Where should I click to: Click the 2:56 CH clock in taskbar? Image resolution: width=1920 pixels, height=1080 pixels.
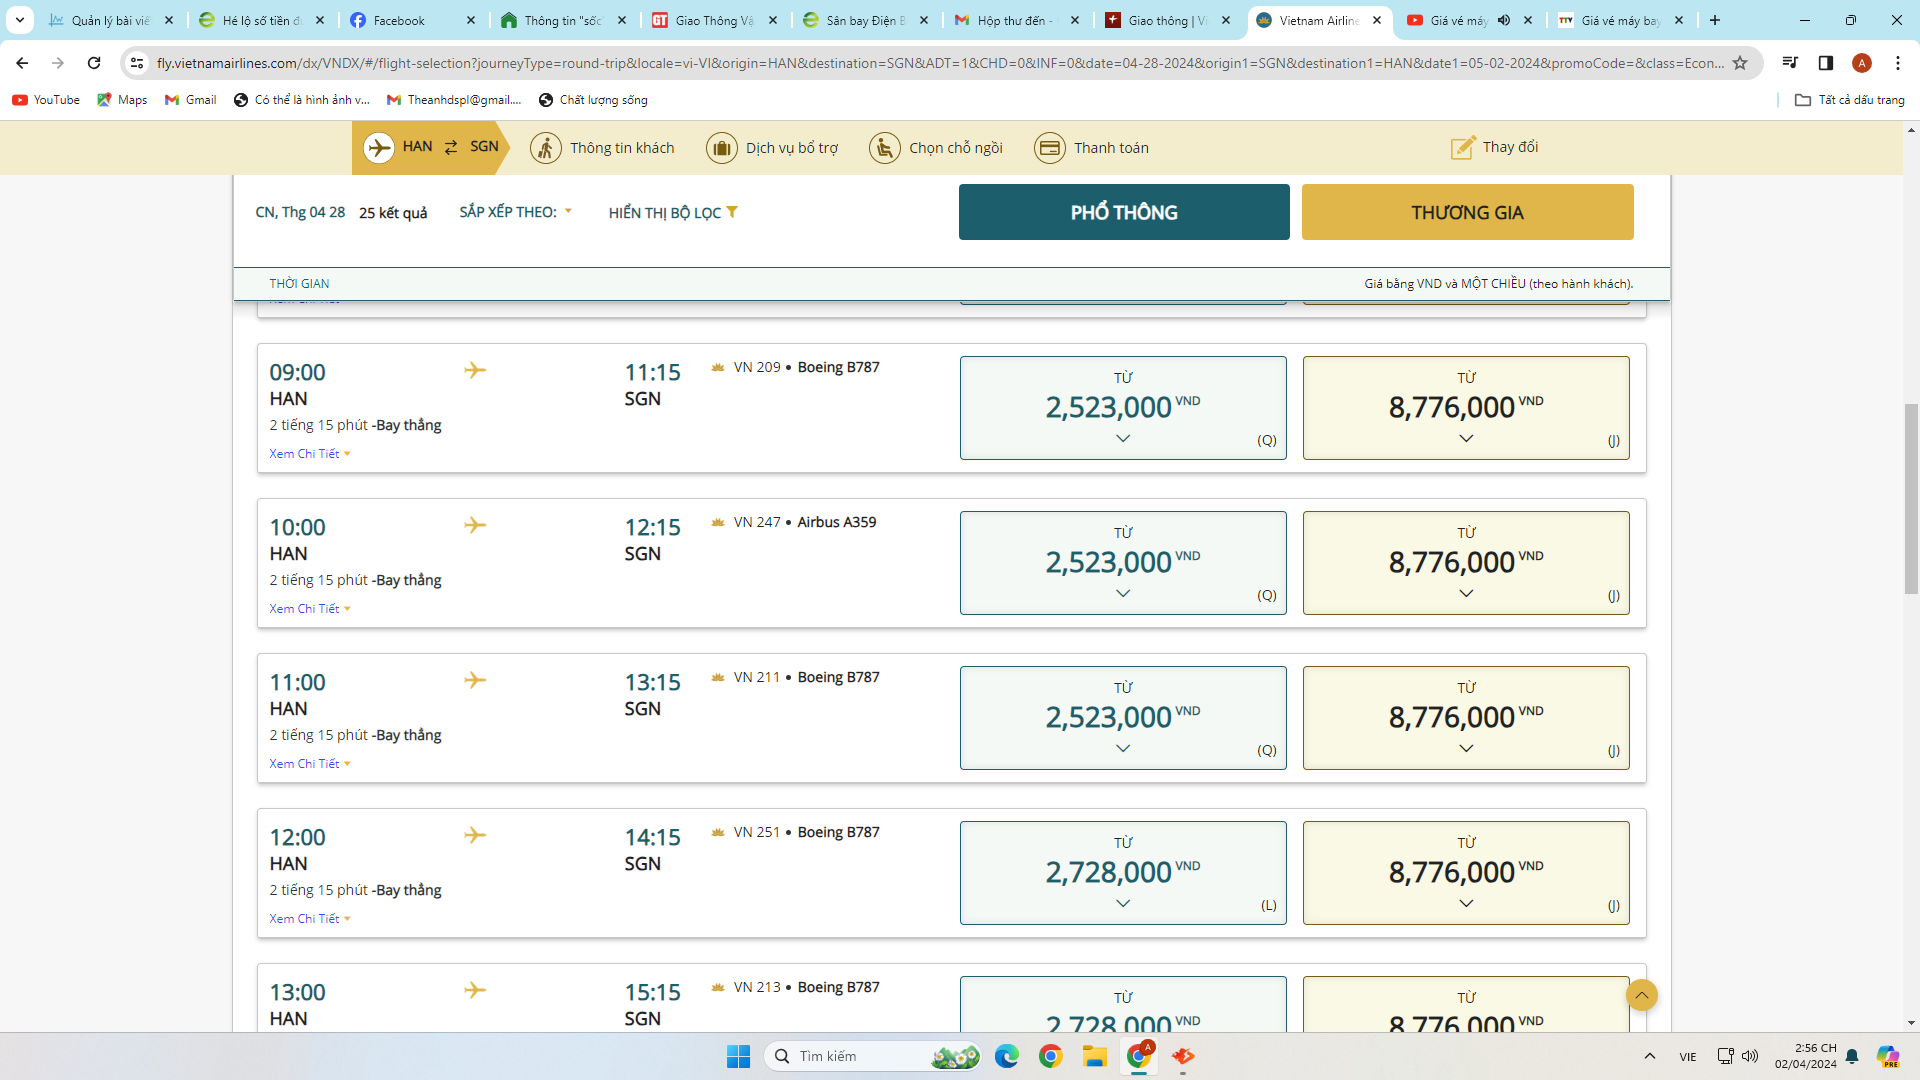(x=1806, y=1056)
